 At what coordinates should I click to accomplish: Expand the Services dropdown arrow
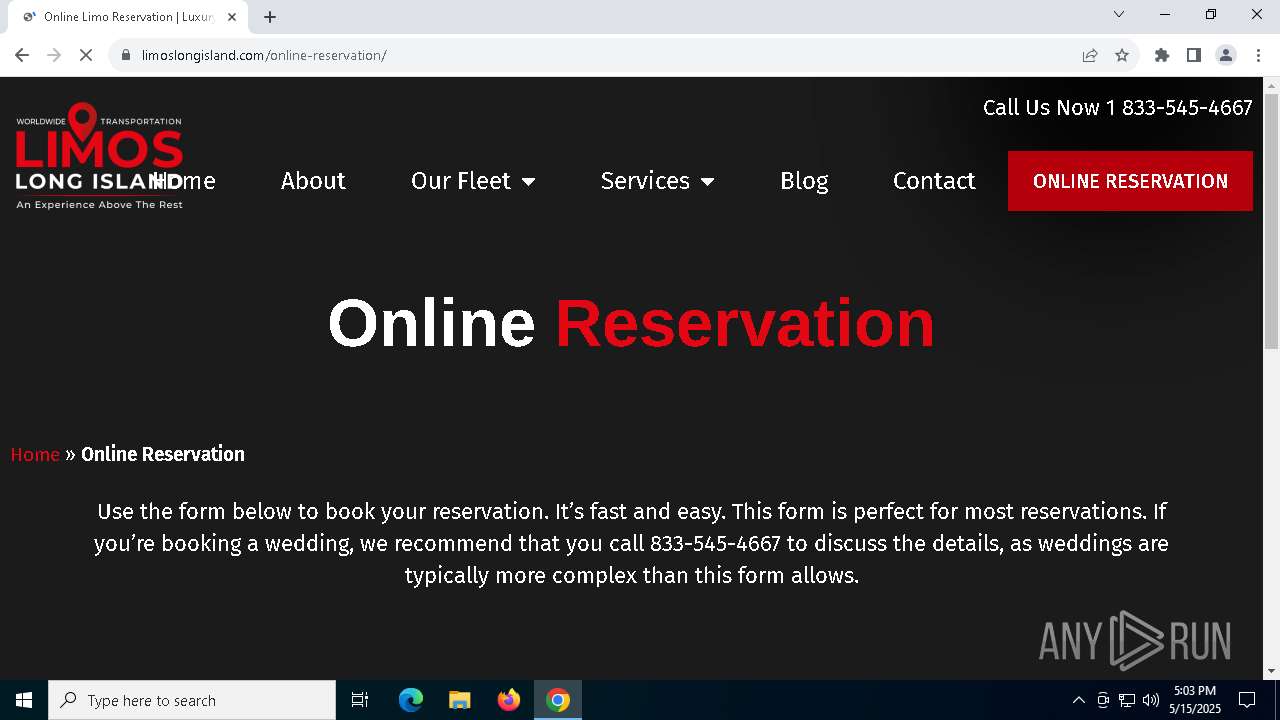pyautogui.click(x=707, y=182)
